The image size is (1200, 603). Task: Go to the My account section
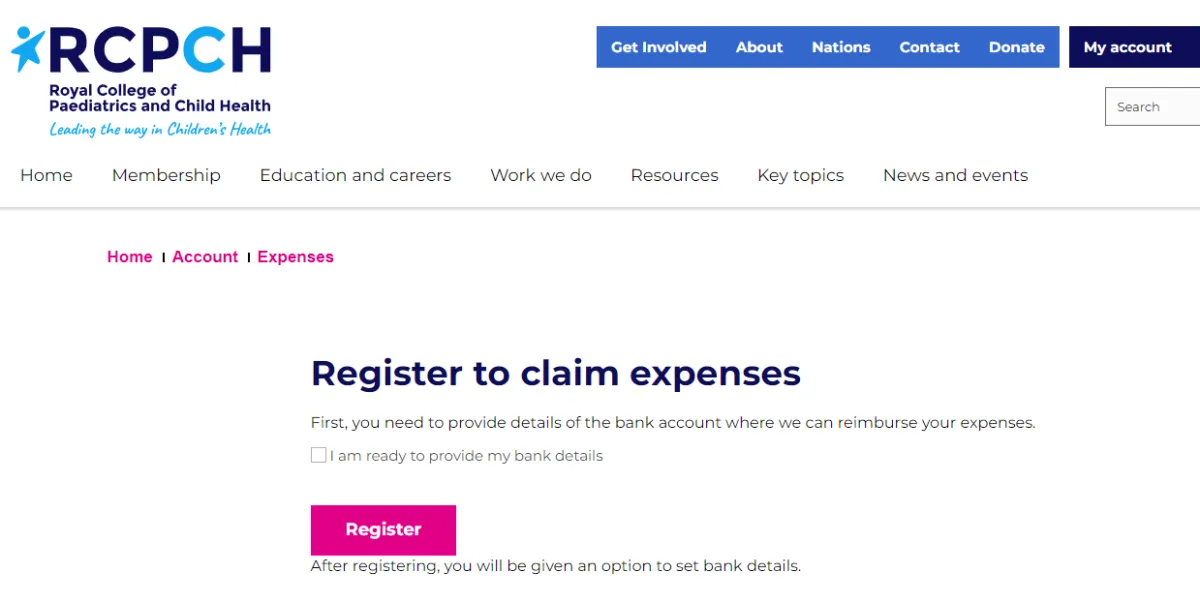coord(1127,46)
